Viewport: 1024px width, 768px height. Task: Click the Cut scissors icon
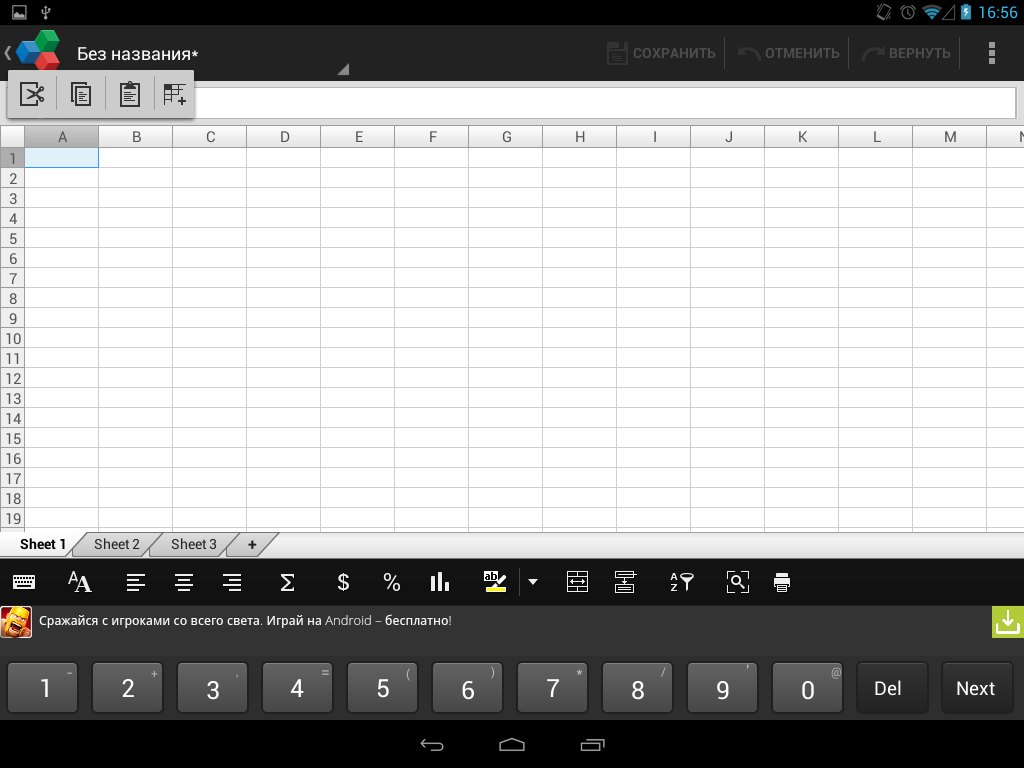[32, 95]
